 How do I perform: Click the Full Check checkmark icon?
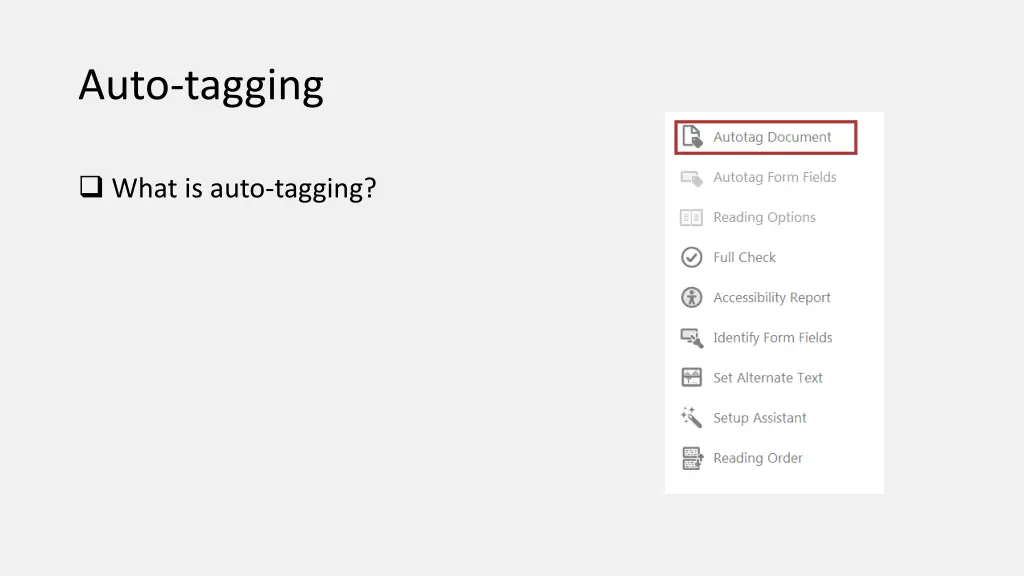(x=692, y=258)
